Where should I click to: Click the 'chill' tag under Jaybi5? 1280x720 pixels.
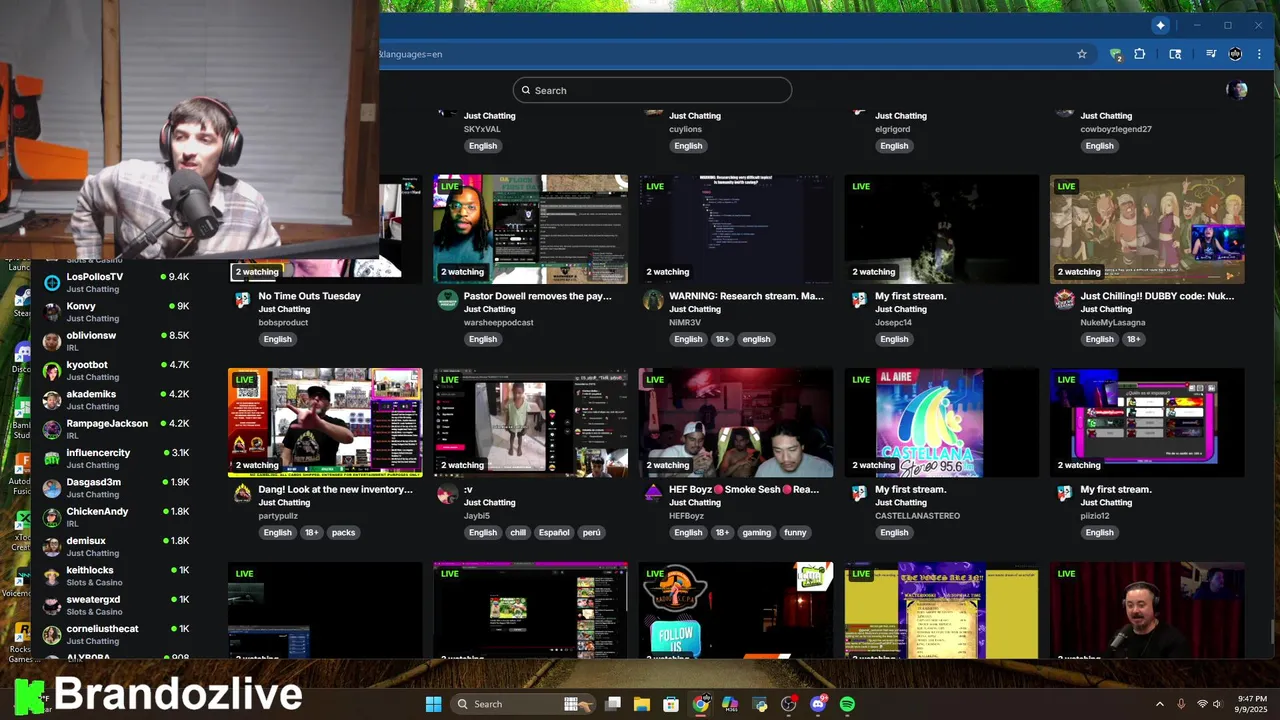(x=518, y=532)
